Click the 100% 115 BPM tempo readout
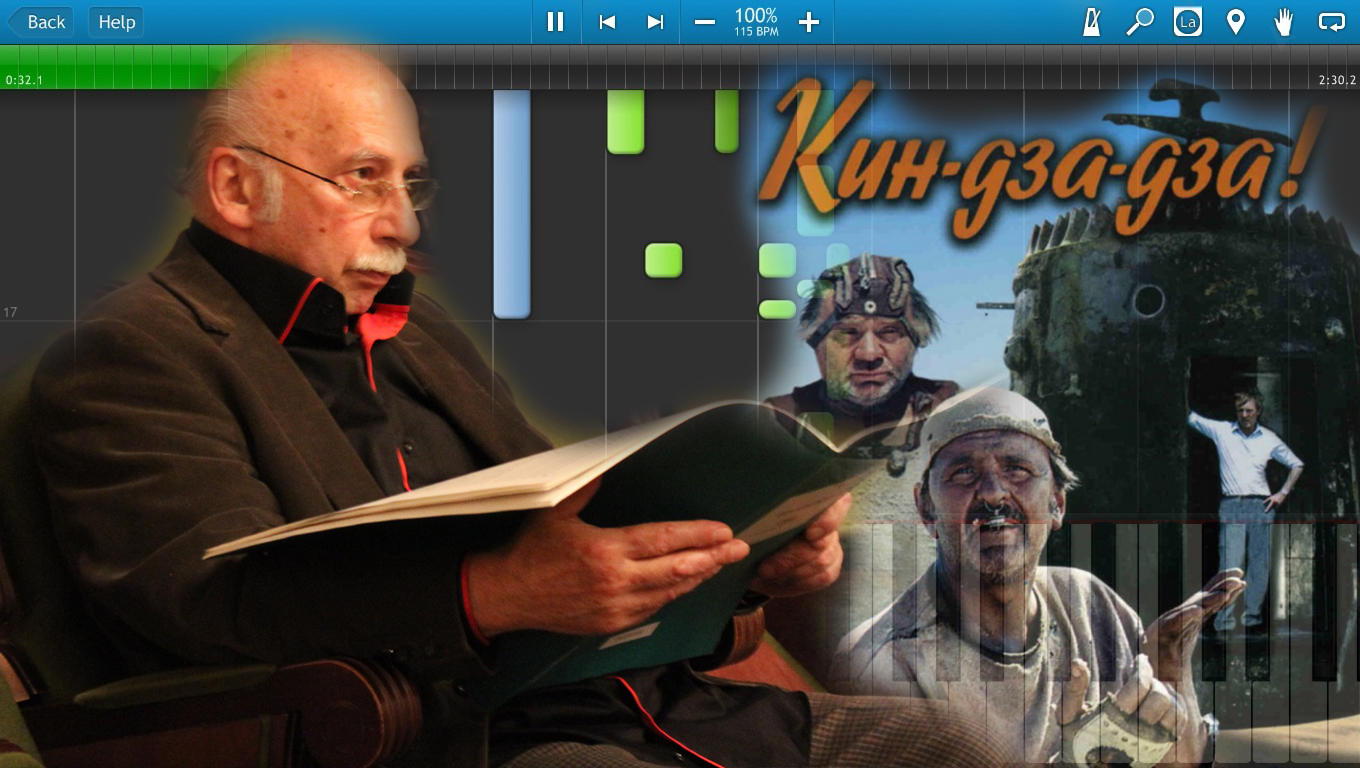This screenshot has height=768, width=1360. (756, 22)
